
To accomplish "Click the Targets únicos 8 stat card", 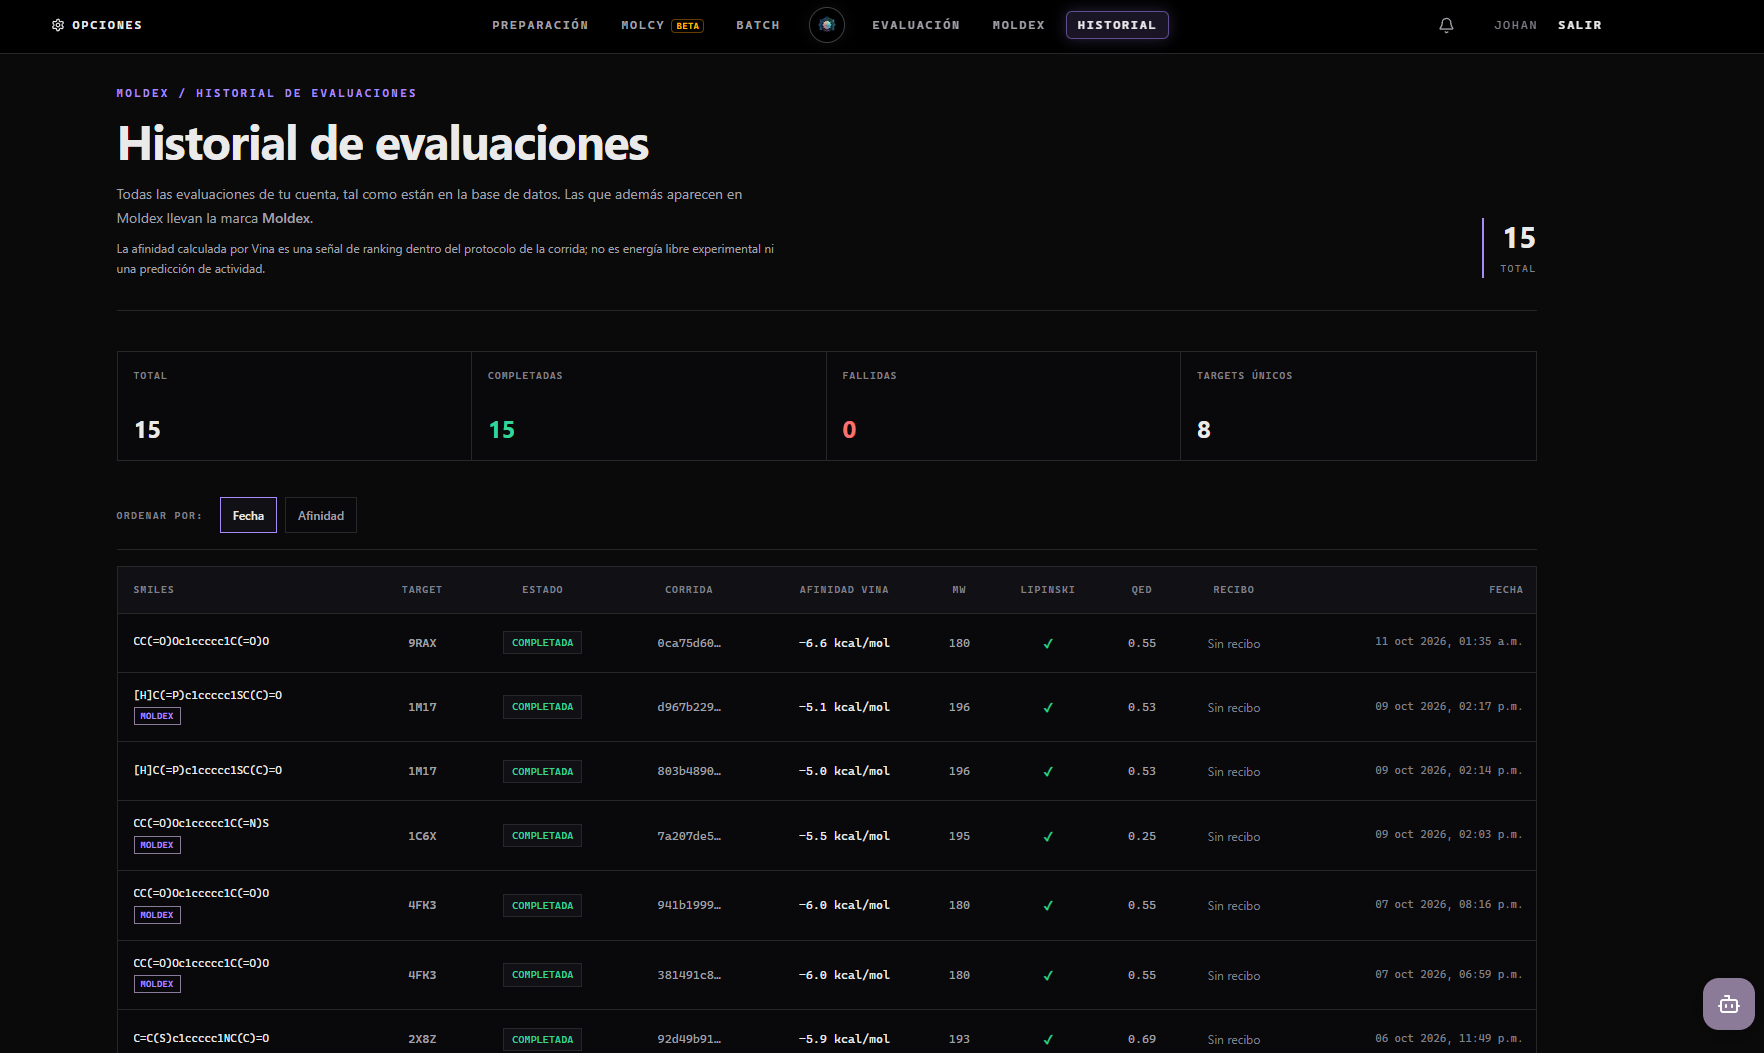I will tap(1358, 406).
